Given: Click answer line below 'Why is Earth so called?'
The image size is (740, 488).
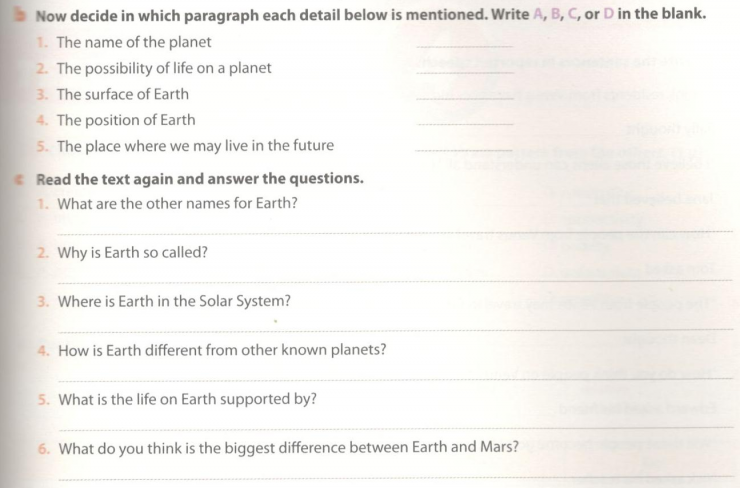Looking at the screenshot, I should pyautogui.click(x=395, y=282).
